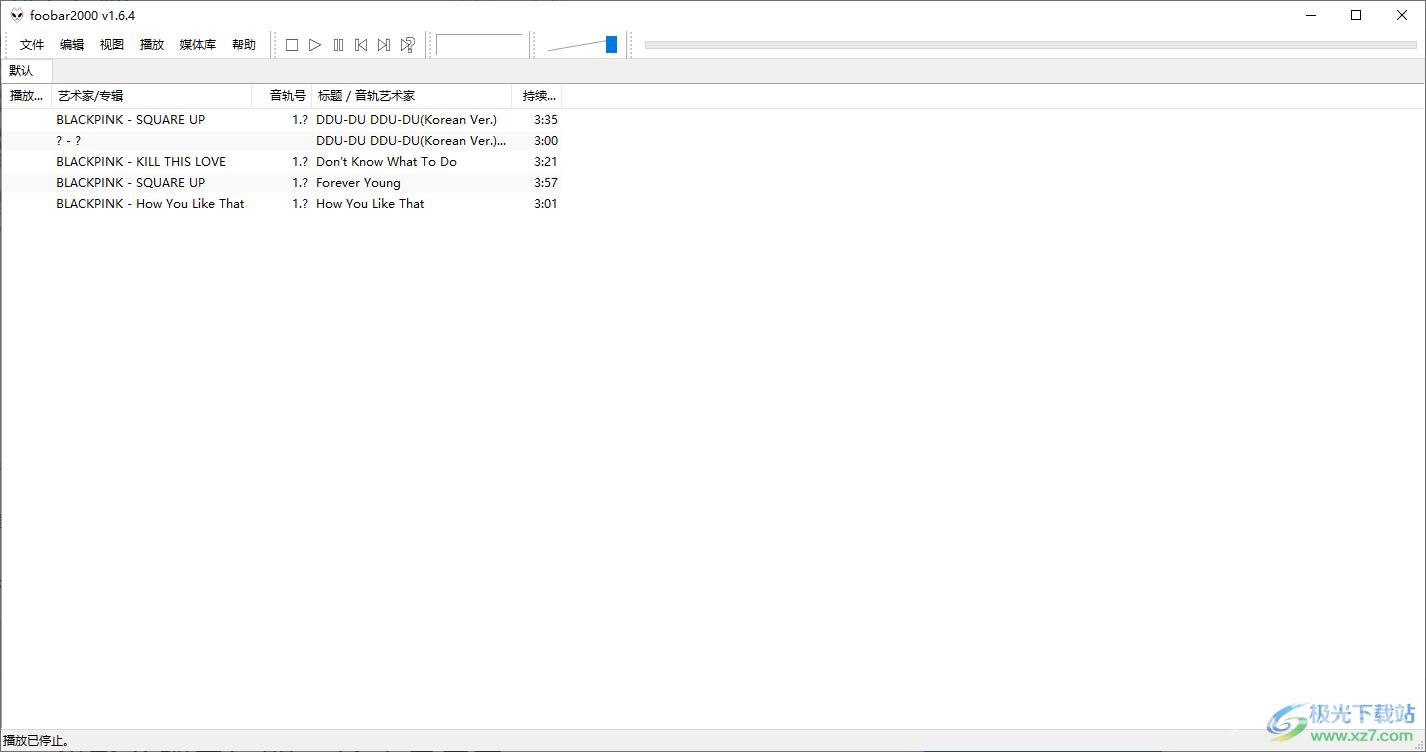Viewport: 1426px width, 752px height.
Task: Select the Forever Young track title
Action: [x=358, y=183]
